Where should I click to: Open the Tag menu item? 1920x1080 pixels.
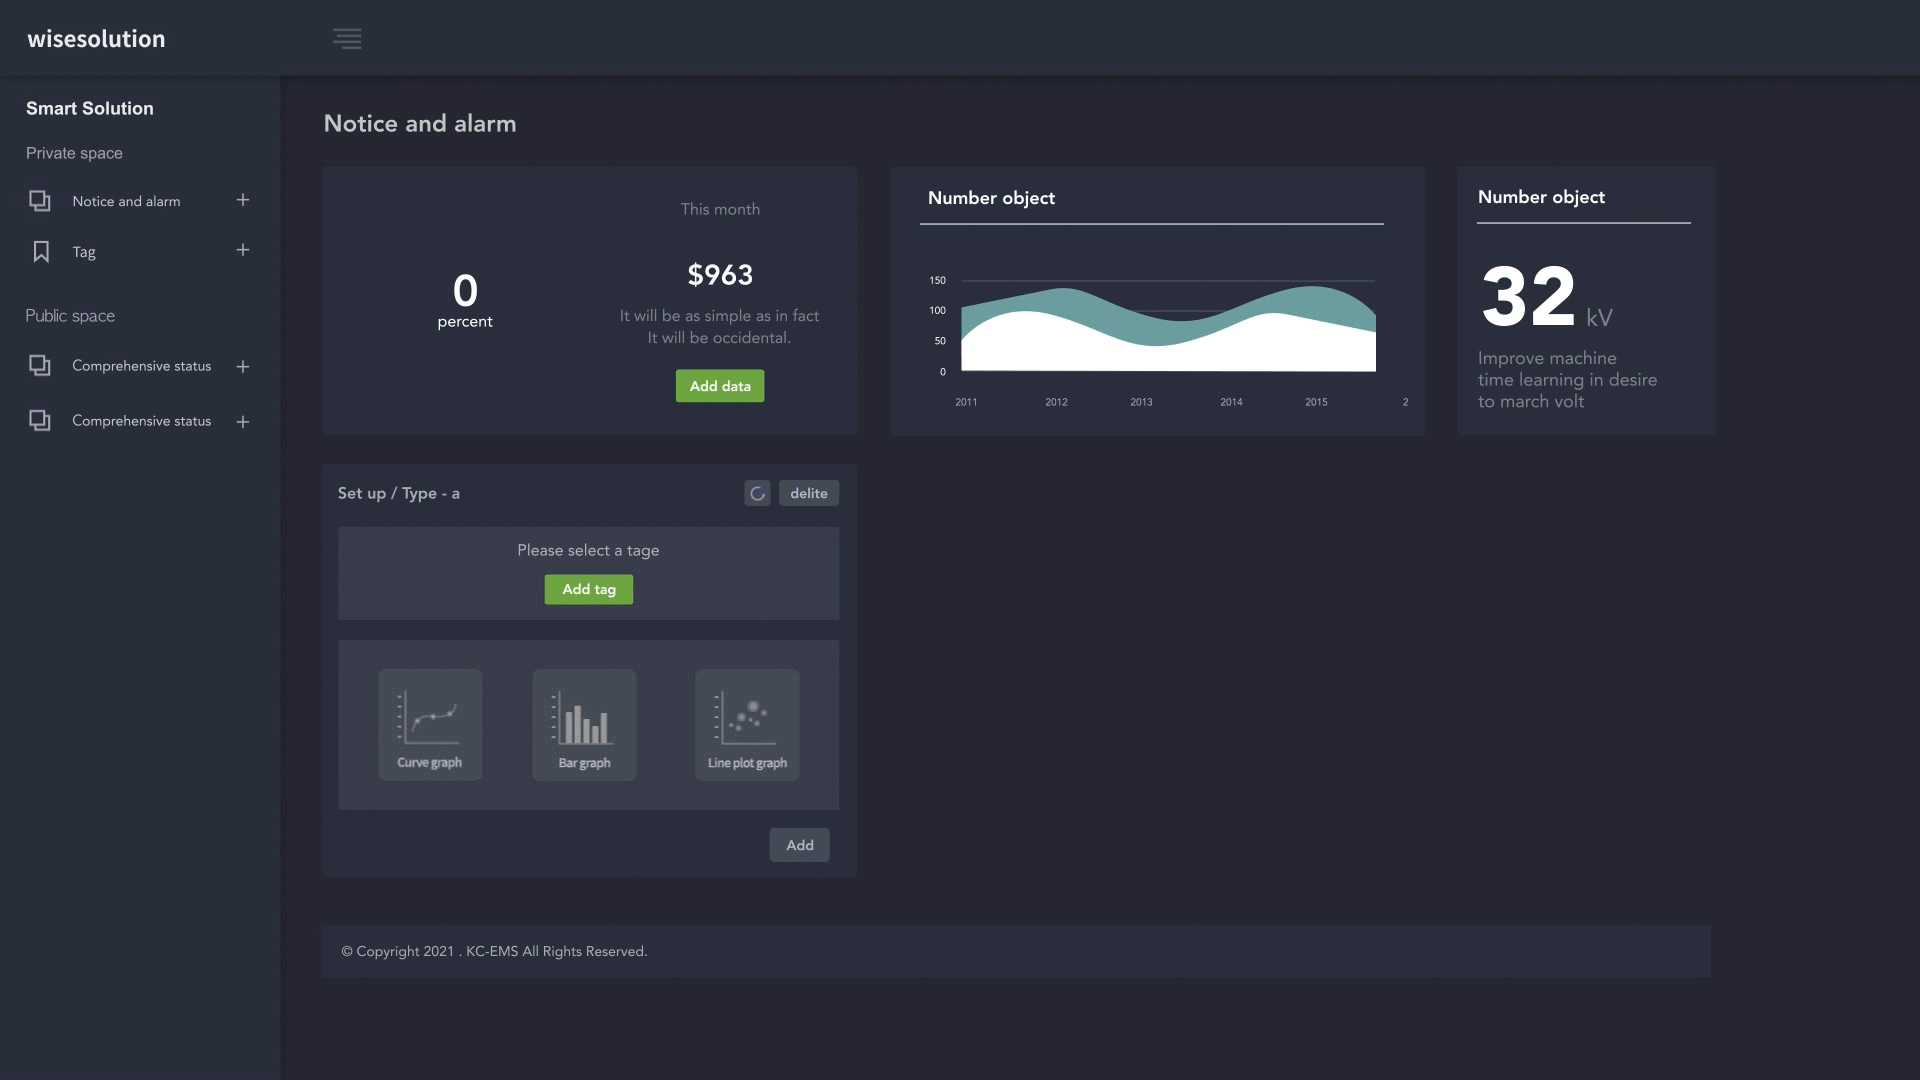(84, 252)
